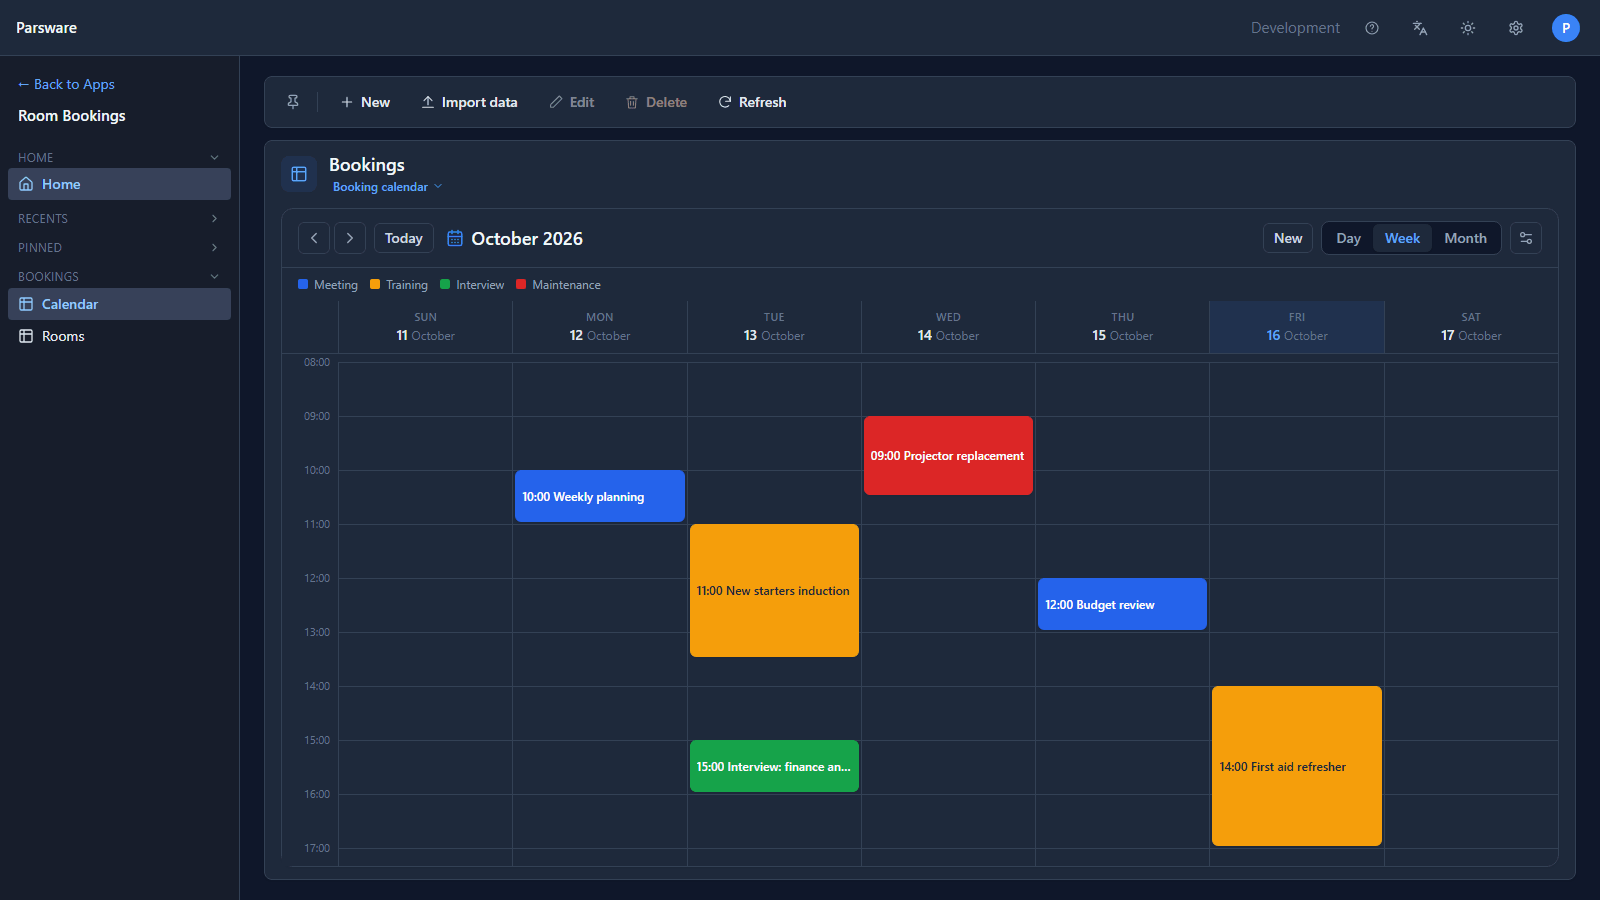Click the Delete toolbar button

point(656,102)
